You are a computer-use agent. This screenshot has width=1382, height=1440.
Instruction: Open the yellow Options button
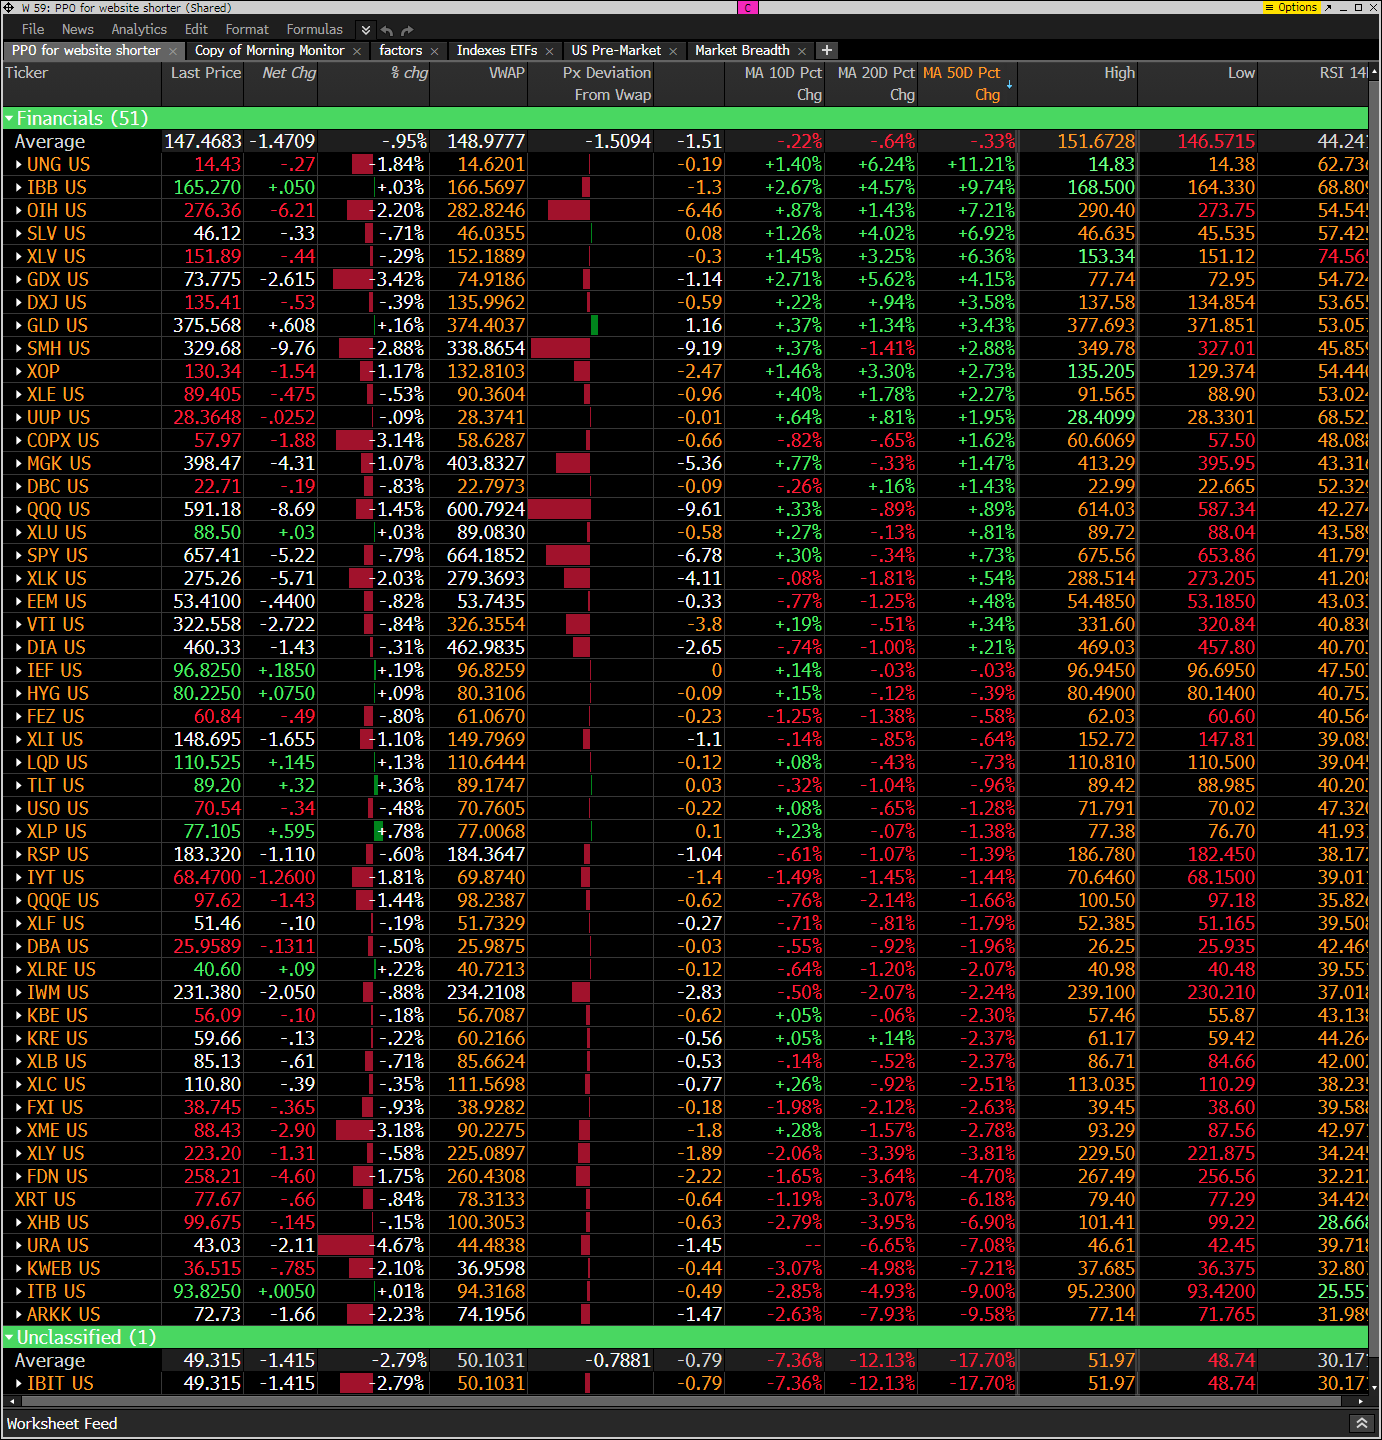pyautogui.click(x=1293, y=7)
